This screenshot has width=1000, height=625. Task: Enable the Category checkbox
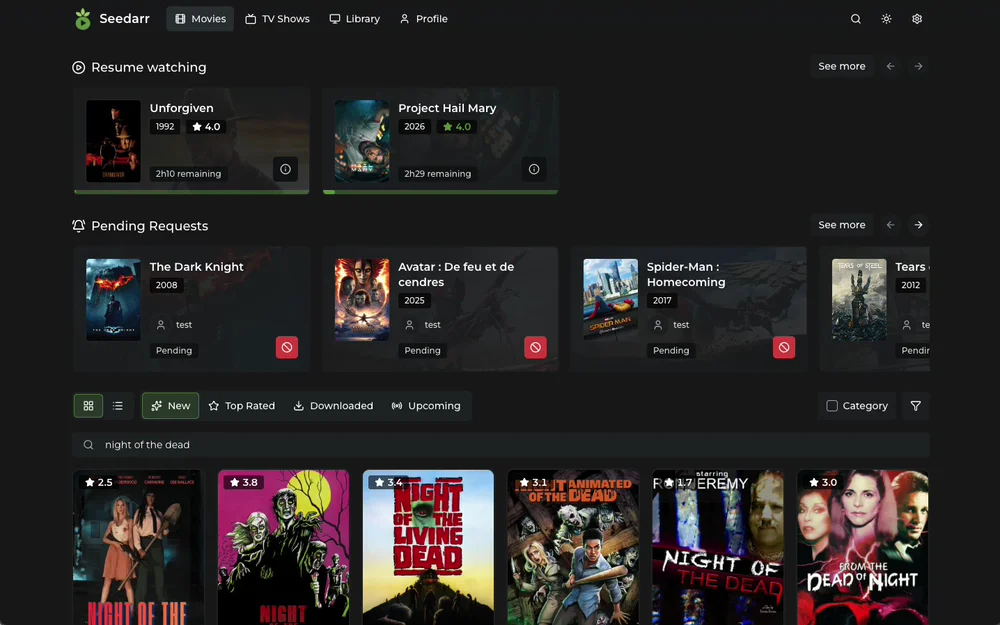click(832, 406)
